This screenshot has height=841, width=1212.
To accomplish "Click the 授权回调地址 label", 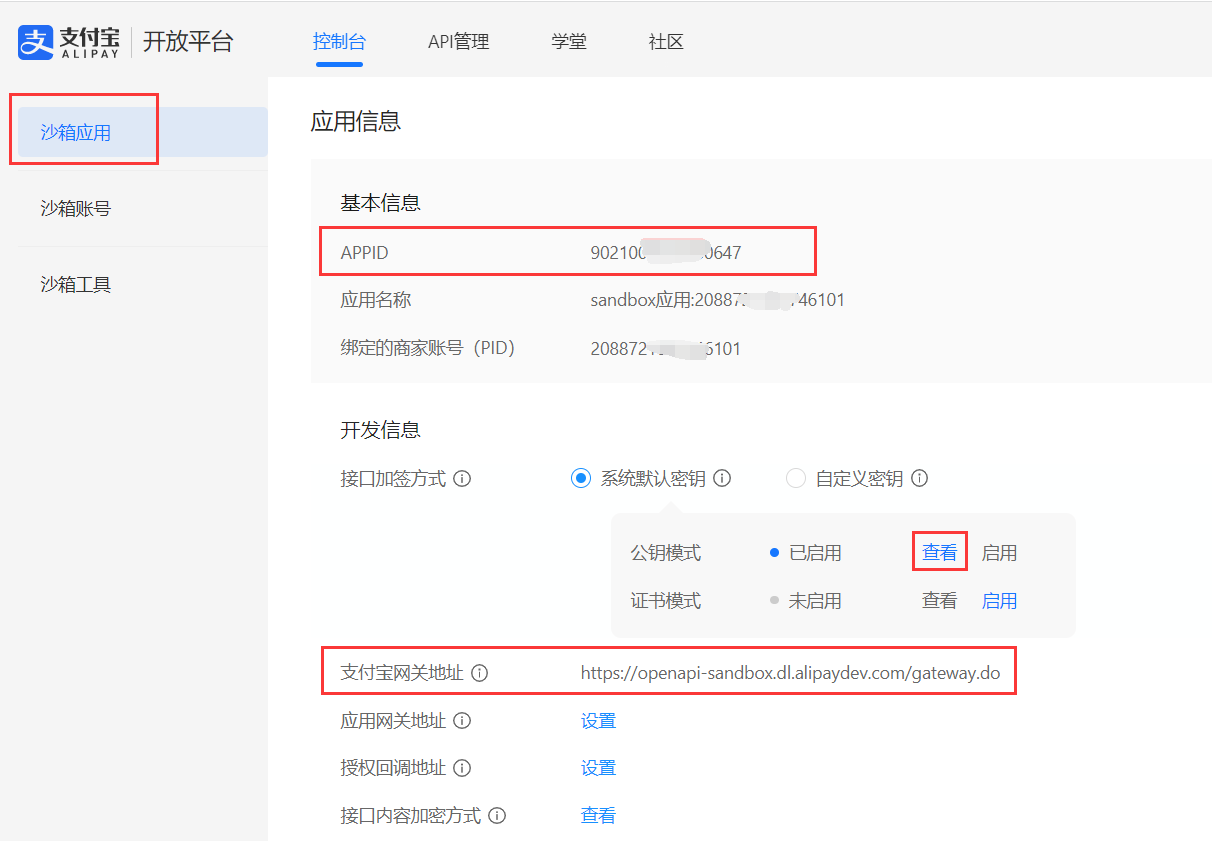I will click(x=394, y=768).
